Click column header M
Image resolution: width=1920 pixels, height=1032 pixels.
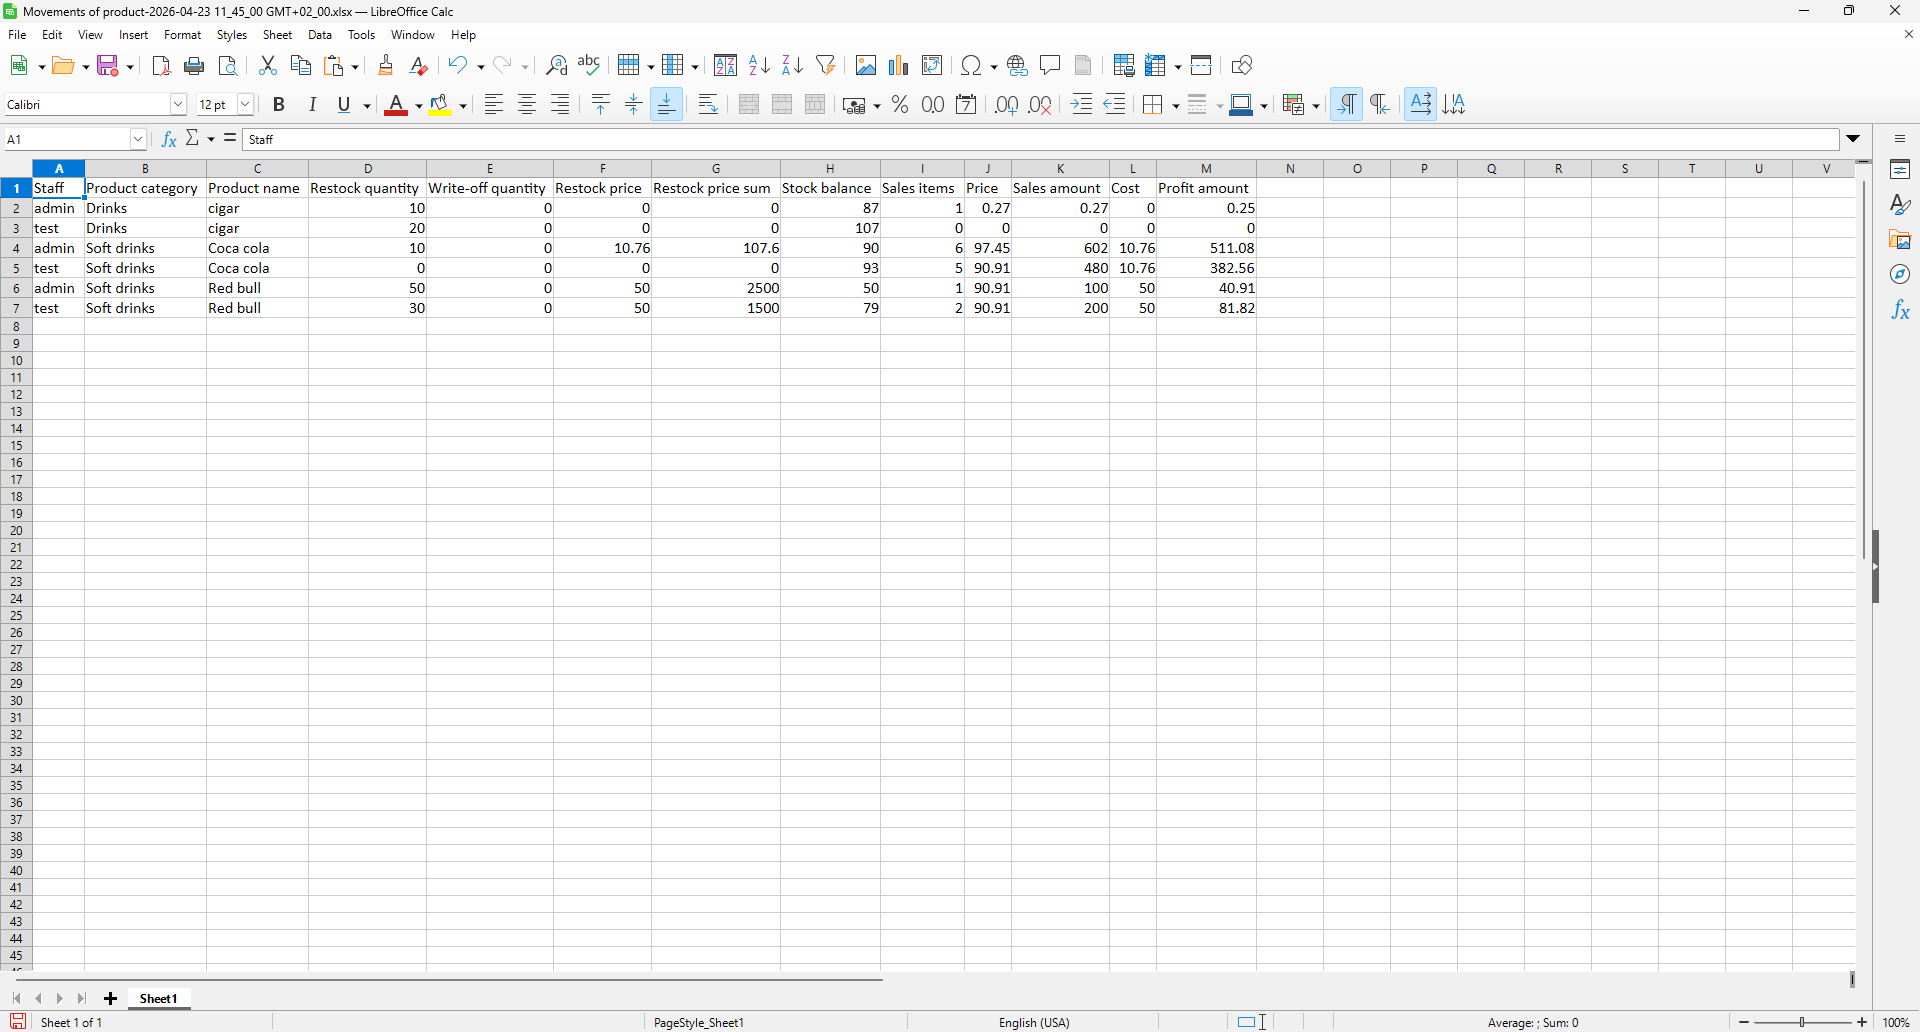coord(1206,168)
